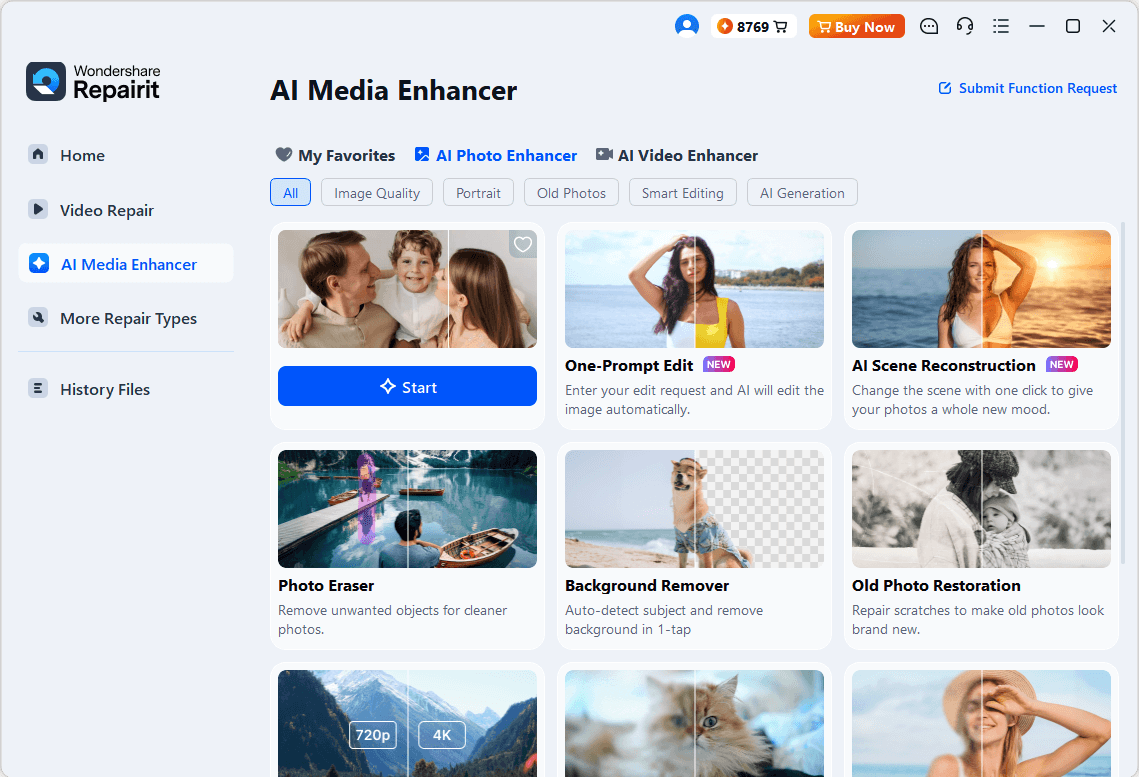This screenshot has width=1139, height=777.
Task: Click the NEW badge beside AI Scene Reconstruction
Action: 1062,365
